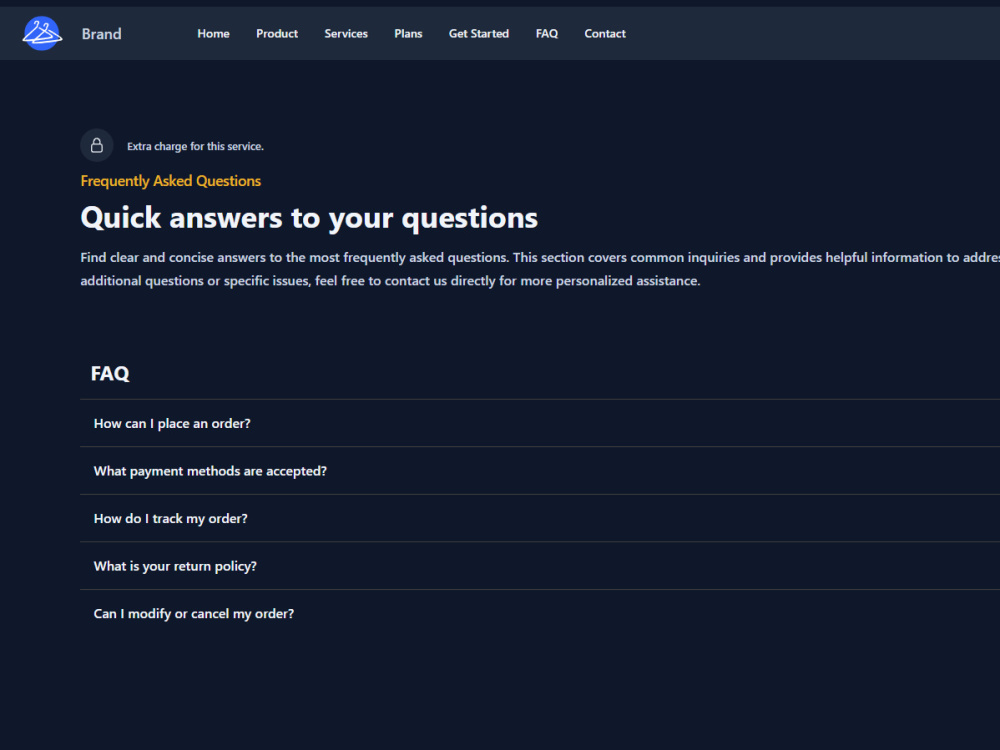Click the "Frequently Asked Questions" yellow subtitle
Viewport: 1000px width, 750px height.
tap(170, 181)
